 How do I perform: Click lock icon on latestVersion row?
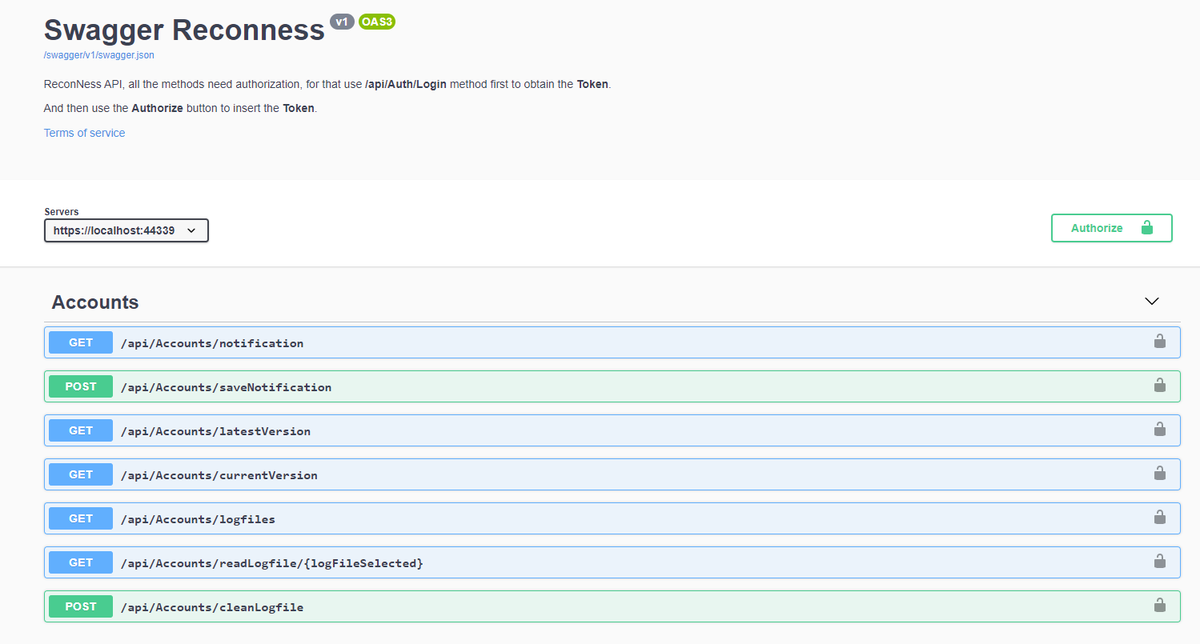click(x=1159, y=429)
